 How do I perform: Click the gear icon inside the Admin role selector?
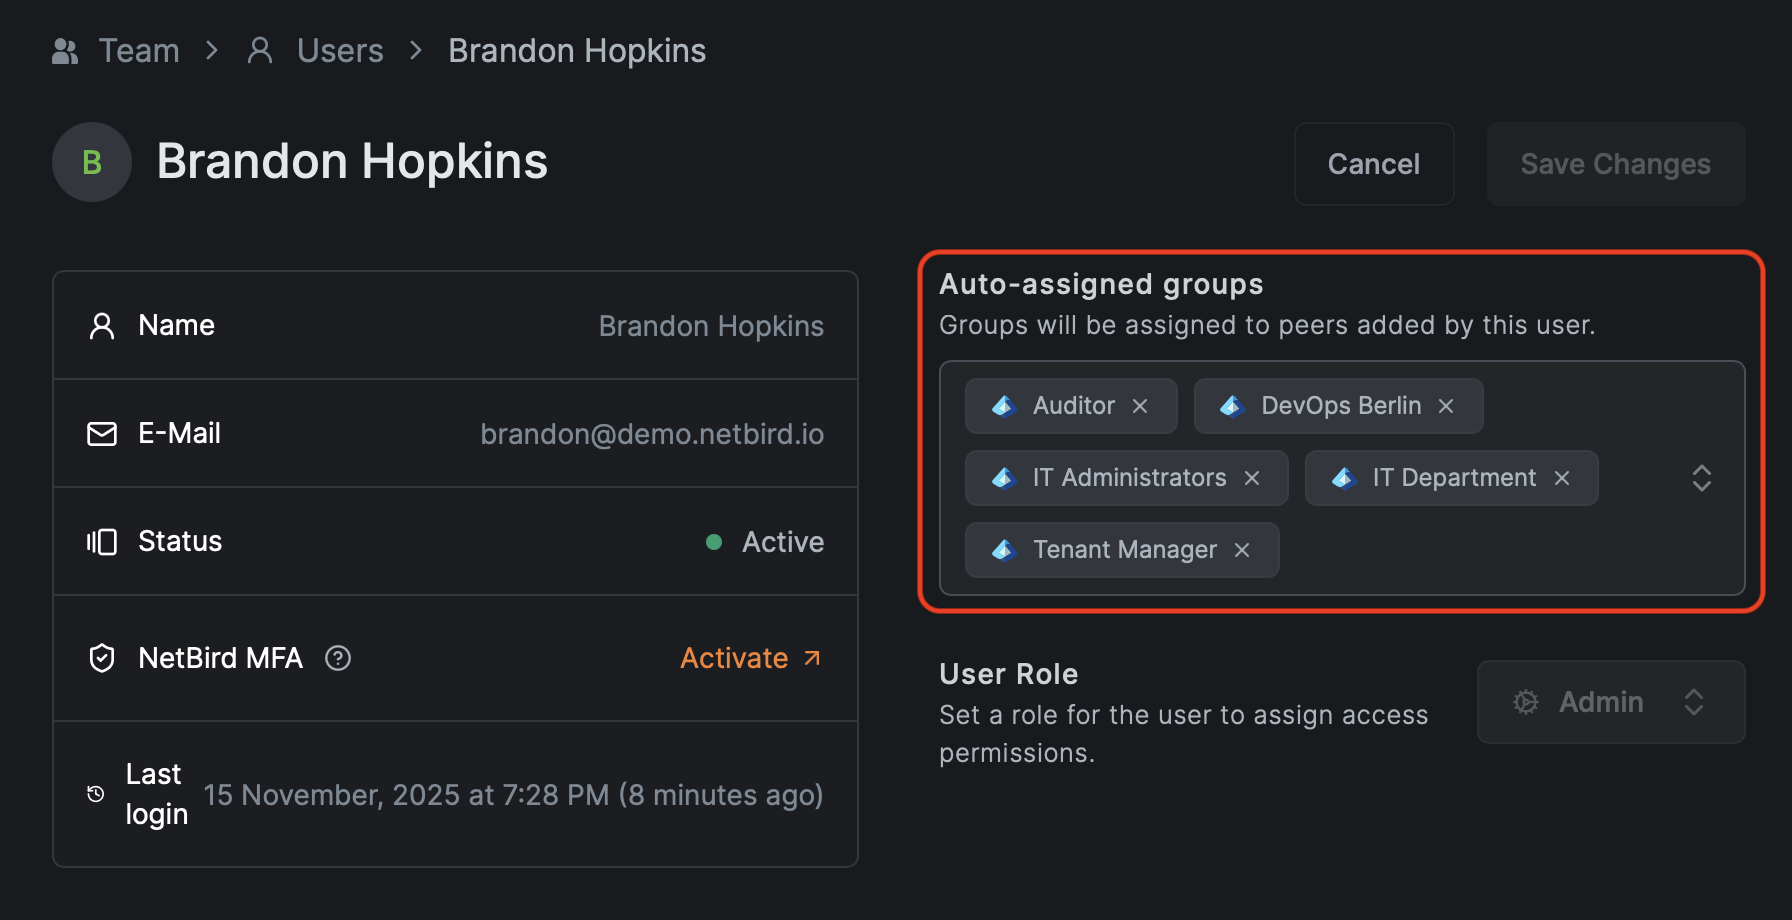point(1525,701)
